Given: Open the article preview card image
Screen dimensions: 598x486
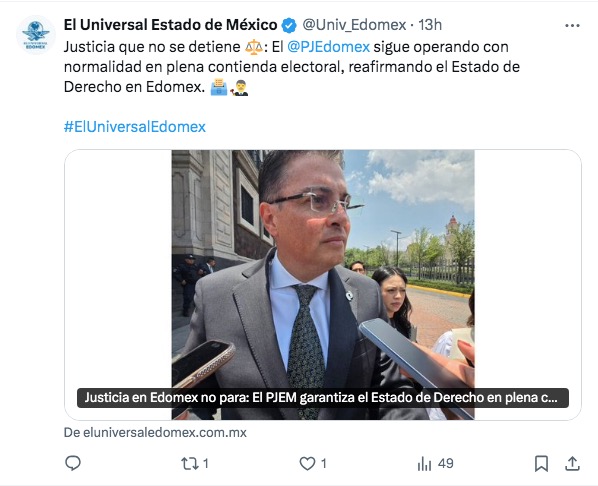Looking at the screenshot, I should click(x=323, y=285).
